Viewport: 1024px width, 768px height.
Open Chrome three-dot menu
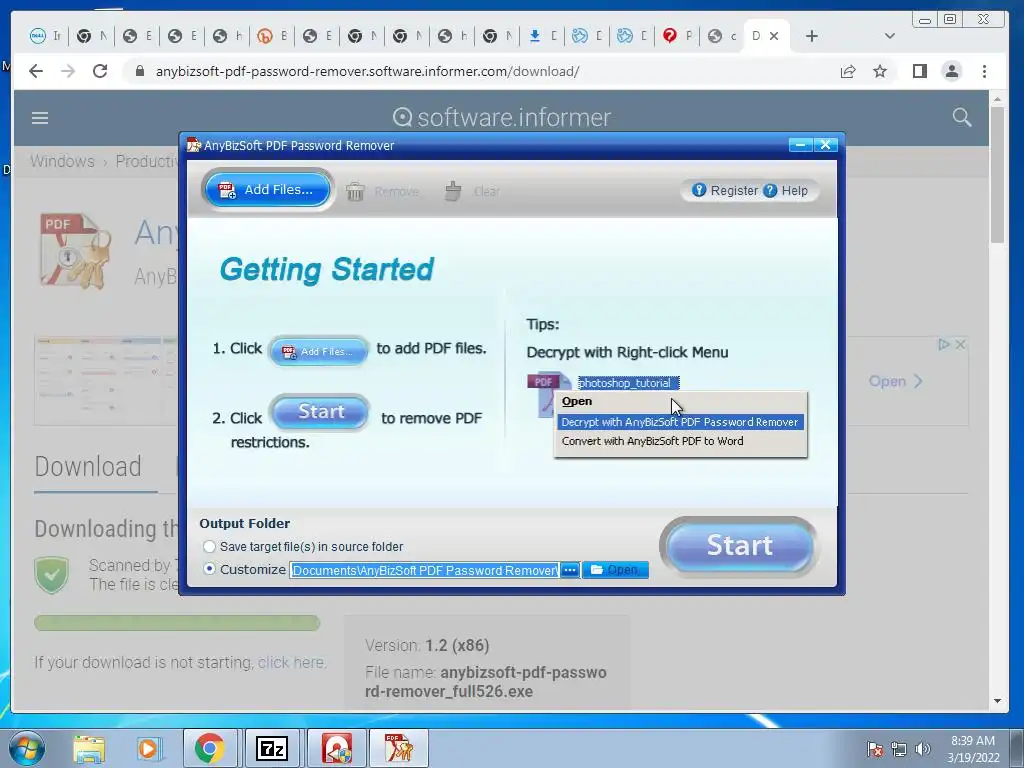point(984,71)
